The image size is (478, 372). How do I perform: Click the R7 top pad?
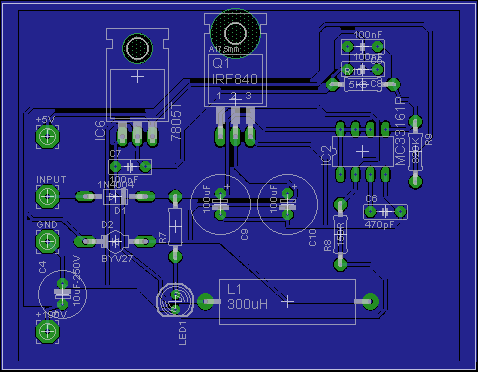point(175,197)
